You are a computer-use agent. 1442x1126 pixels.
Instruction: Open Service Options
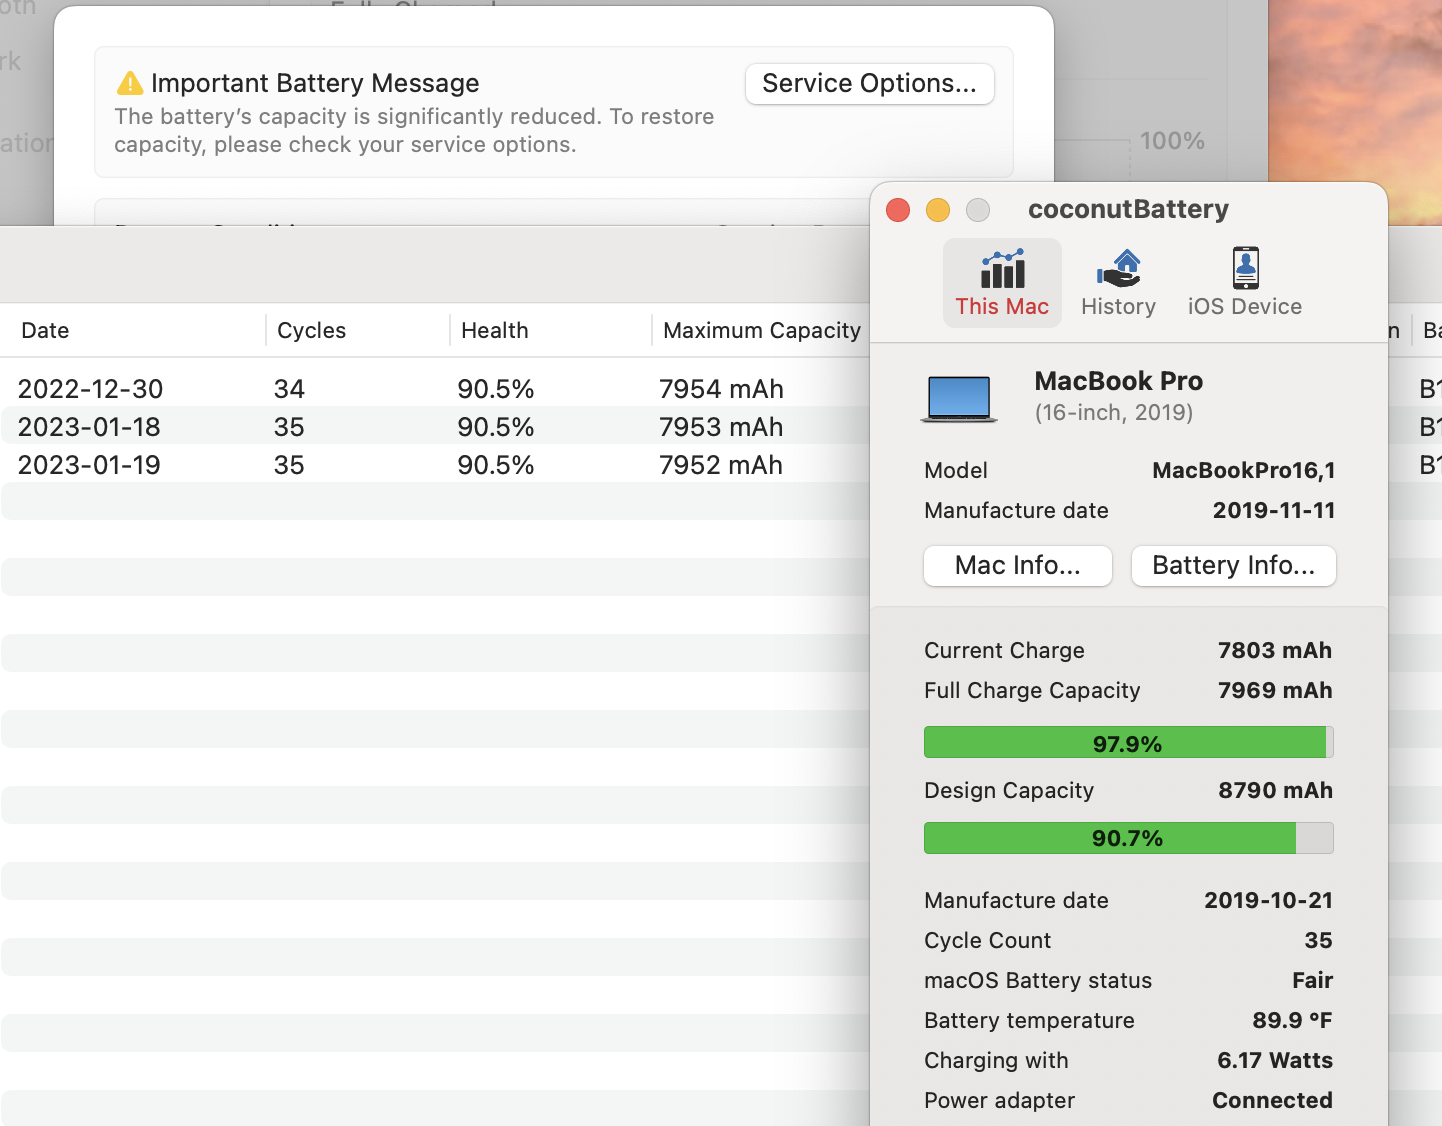coord(869,84)
